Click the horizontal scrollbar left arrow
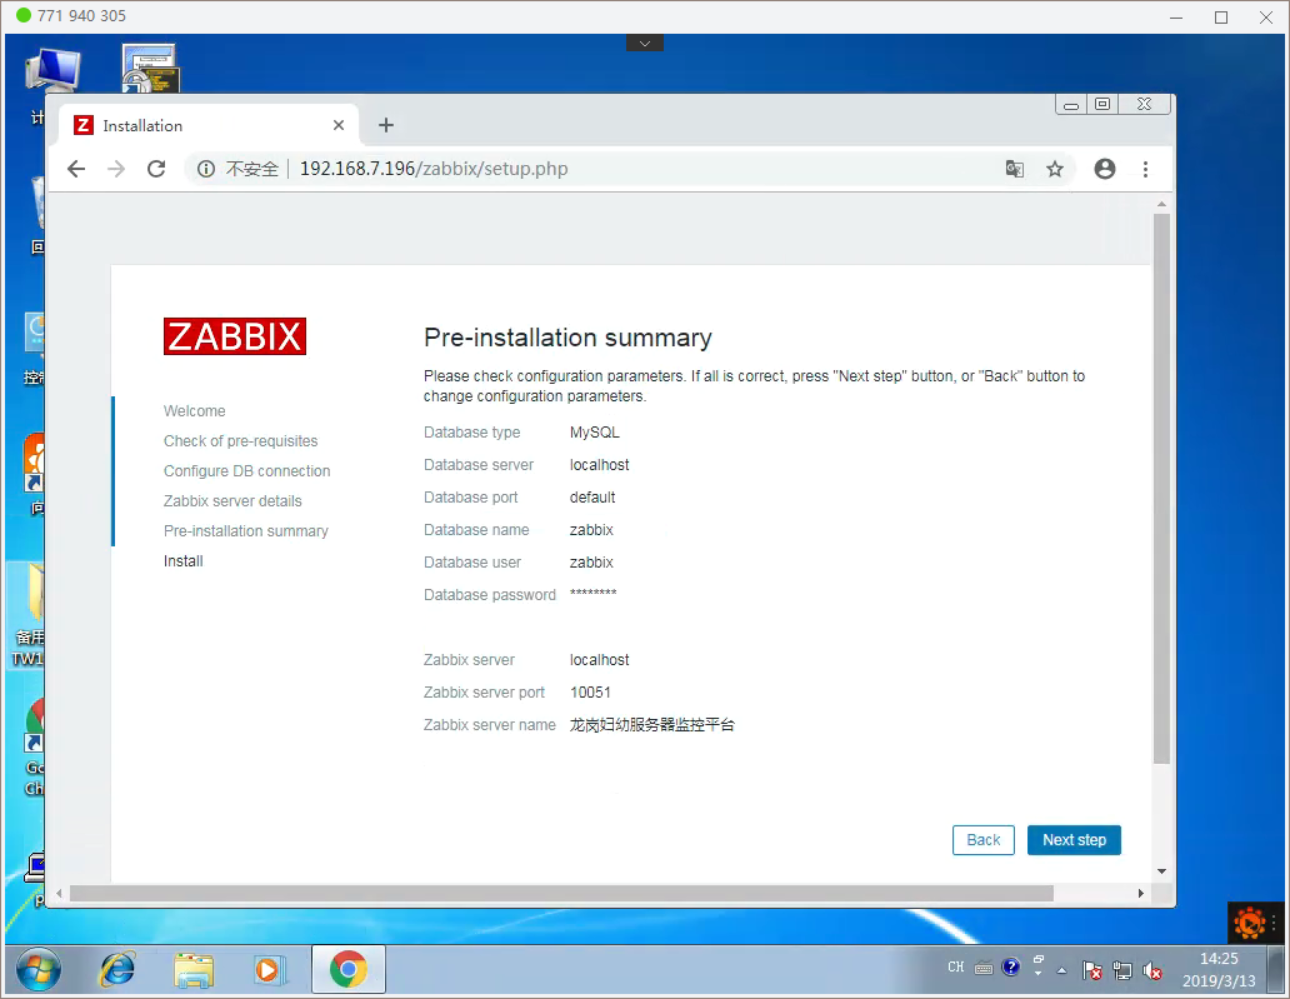The image size is (1290, 999). (60, 893)
